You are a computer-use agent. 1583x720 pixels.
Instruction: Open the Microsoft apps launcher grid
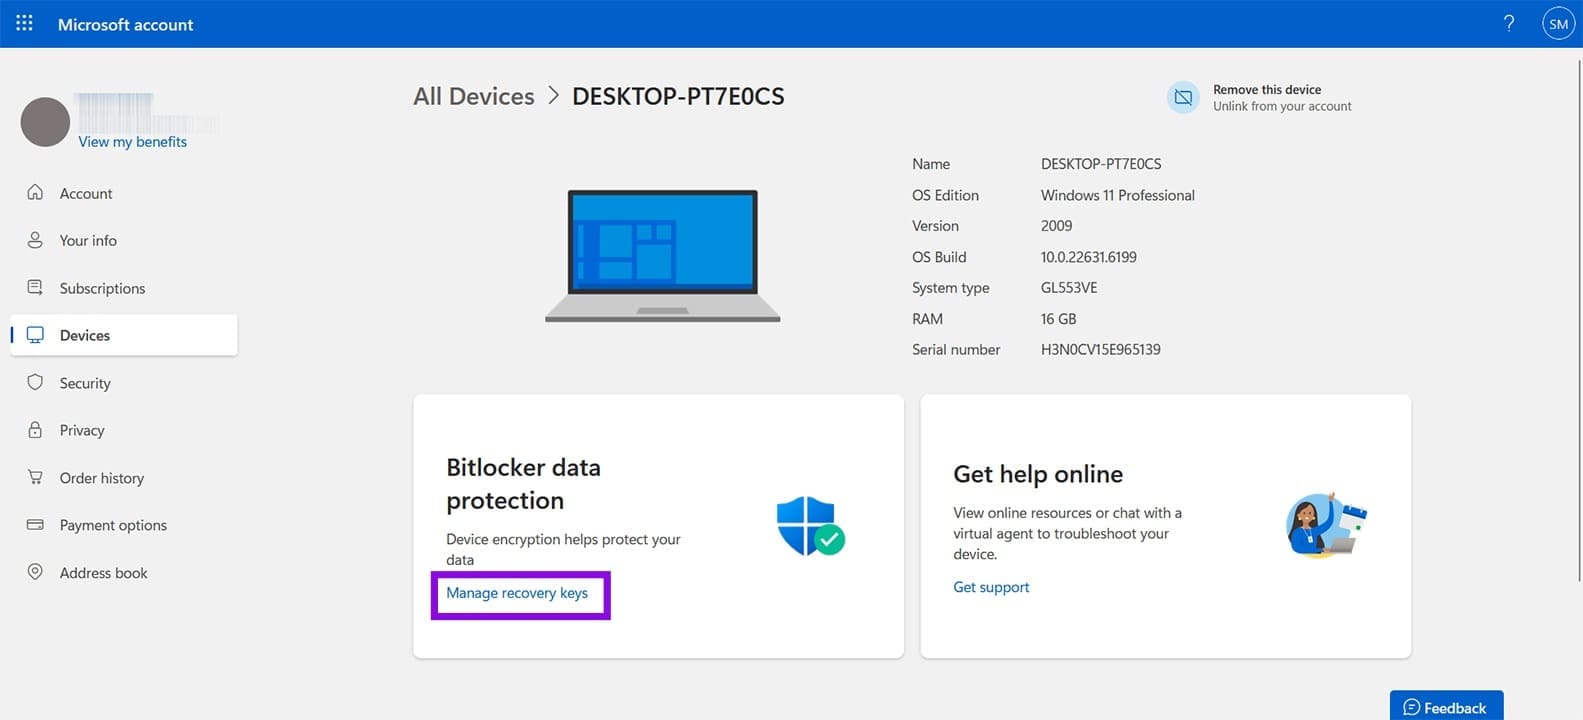pyautogui.click(x=24, y=23)
